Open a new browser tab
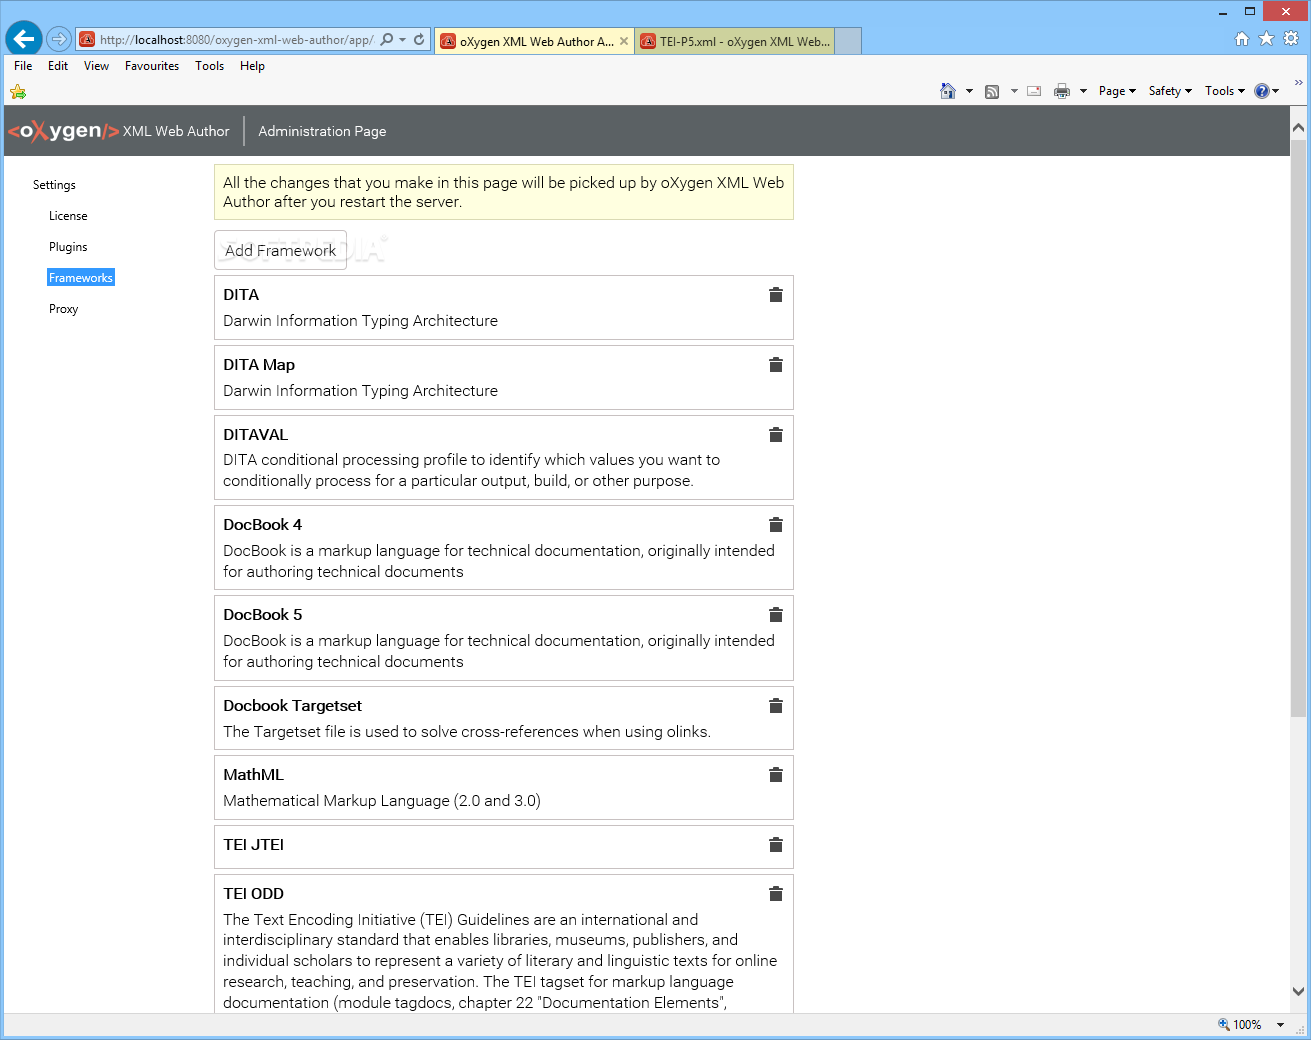 click(848, 41)
